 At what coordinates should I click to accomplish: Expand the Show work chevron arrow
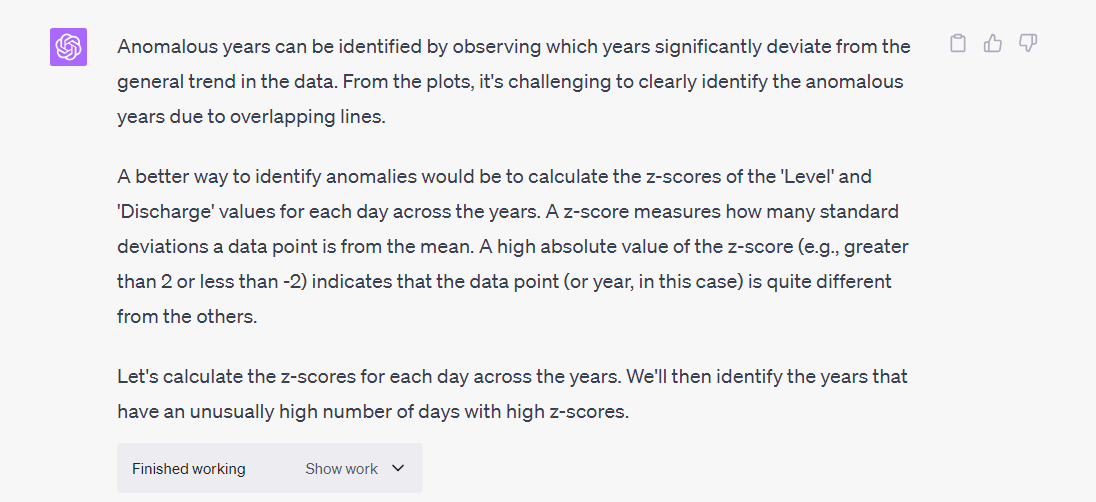click(398, 469)
